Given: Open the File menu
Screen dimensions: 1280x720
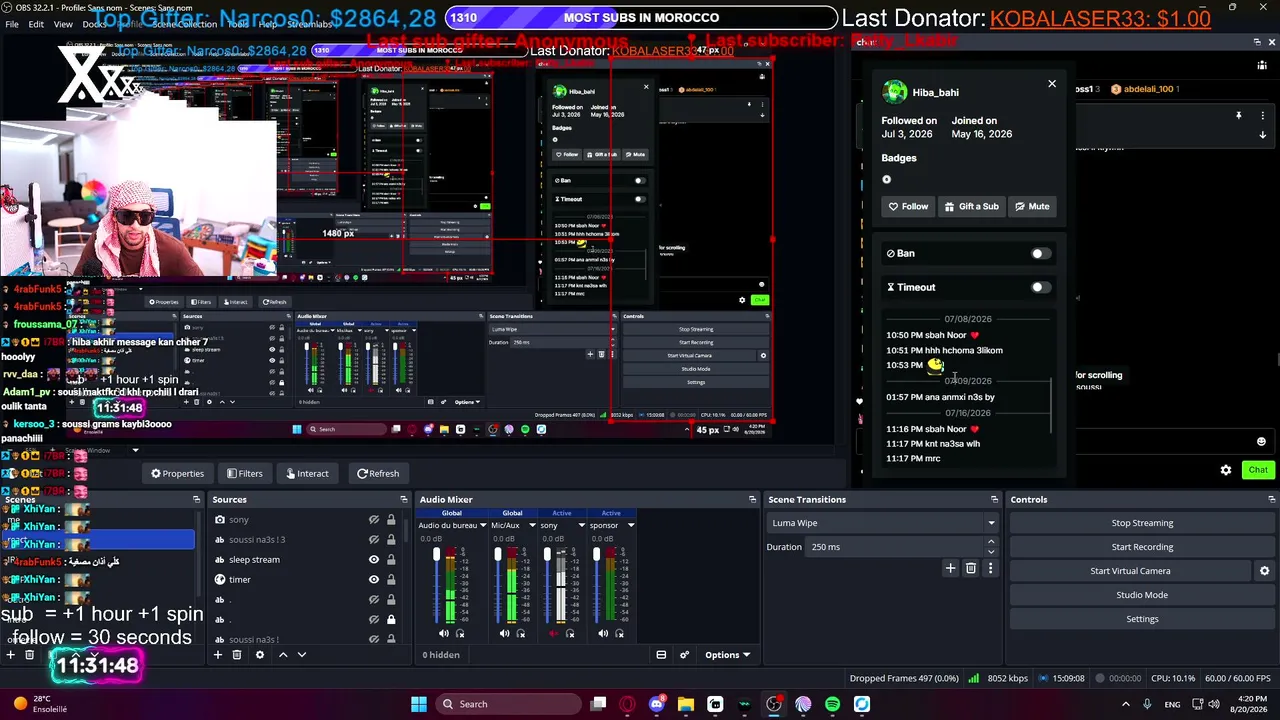Looking at the screenshot, I should coord(12,24).
